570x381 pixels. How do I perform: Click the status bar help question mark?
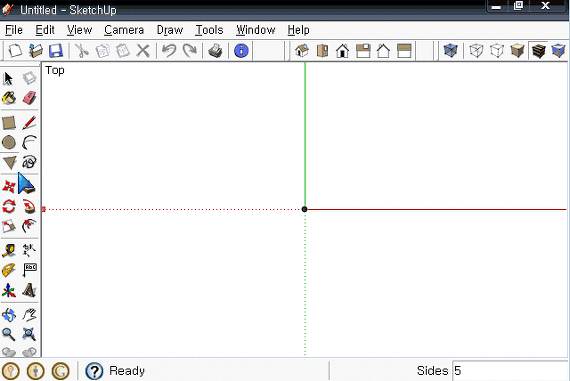tap(94, 371)
